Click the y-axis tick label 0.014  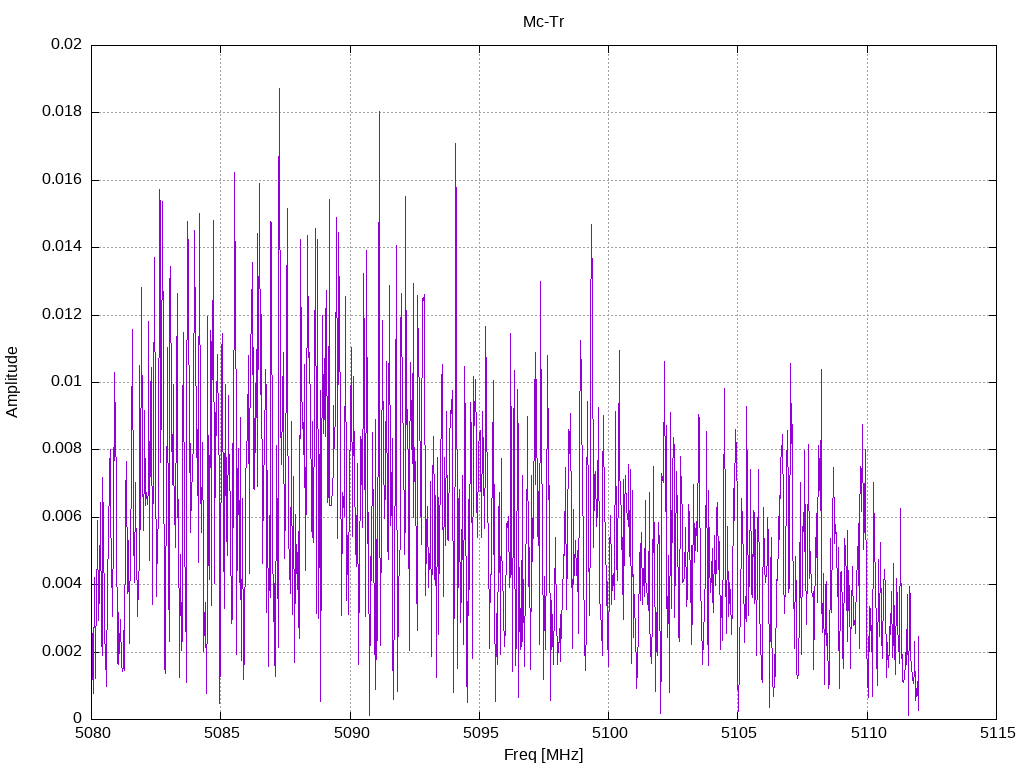tap(62, 246)
